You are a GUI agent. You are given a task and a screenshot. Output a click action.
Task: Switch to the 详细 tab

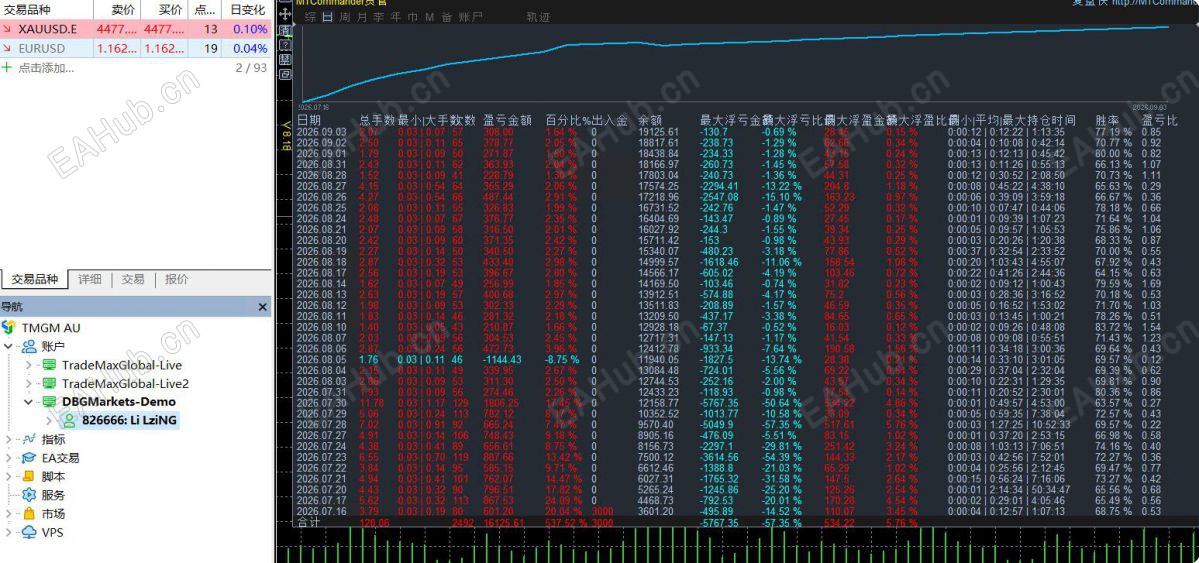89,279
